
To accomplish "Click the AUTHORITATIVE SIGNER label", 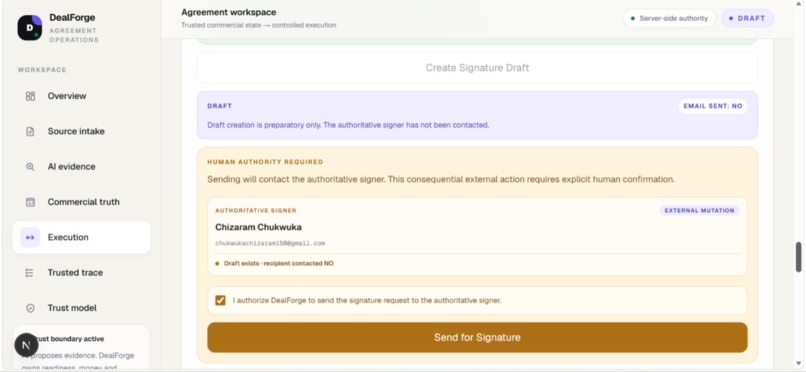I will tap(256, 211).
